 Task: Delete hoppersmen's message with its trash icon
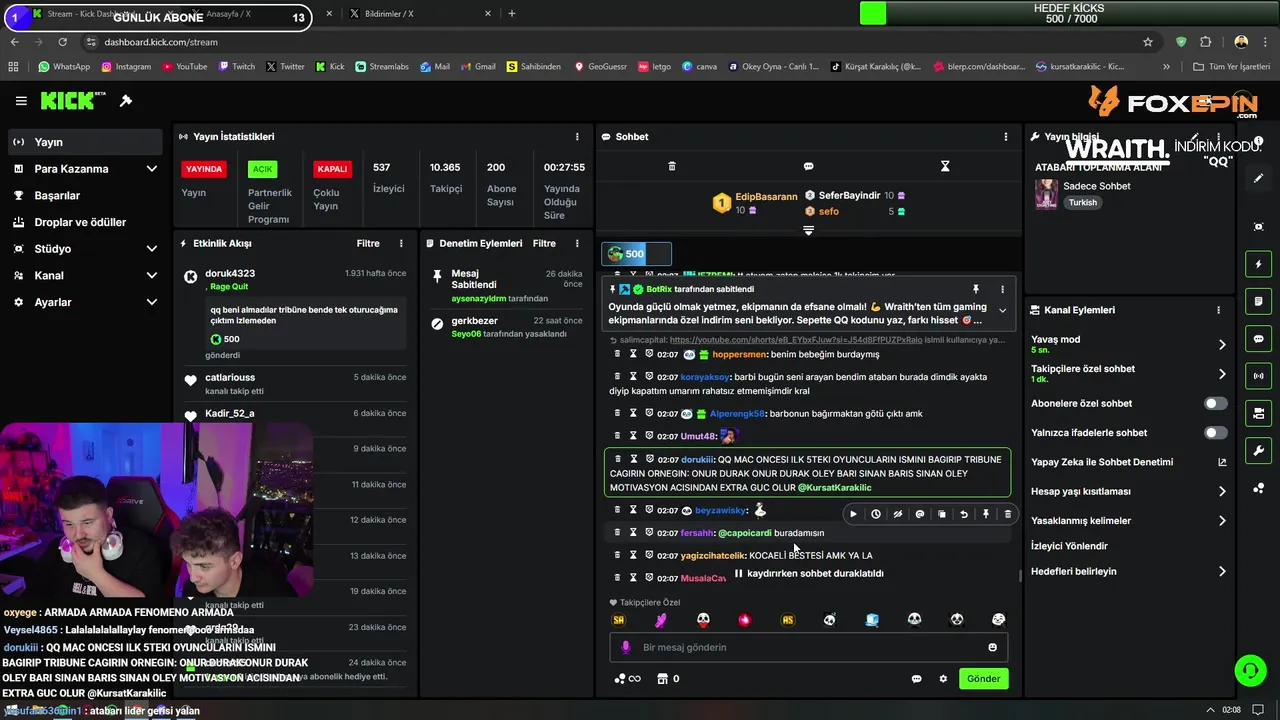[617, 354]
